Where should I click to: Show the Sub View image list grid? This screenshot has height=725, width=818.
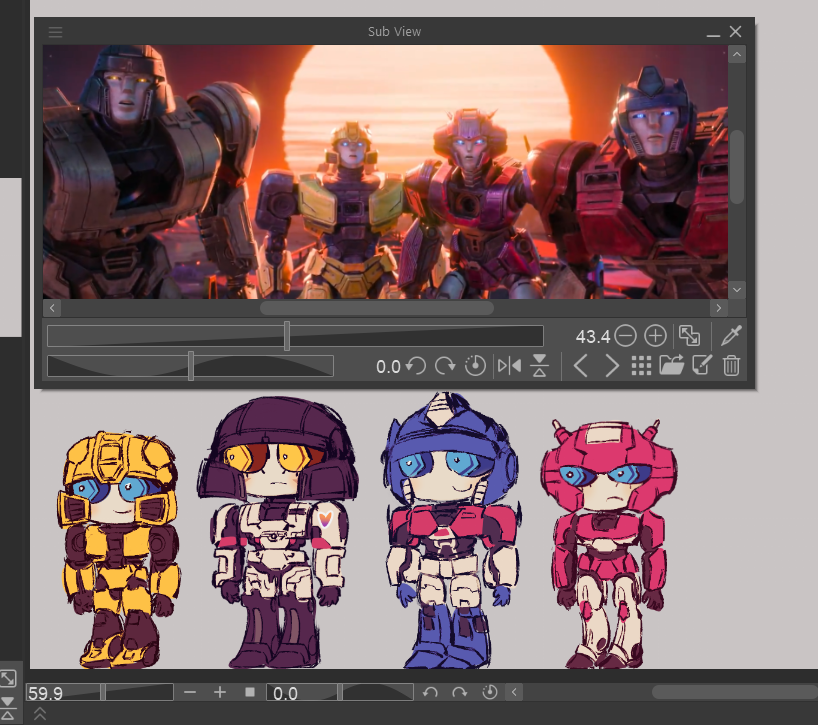(641, 366)
